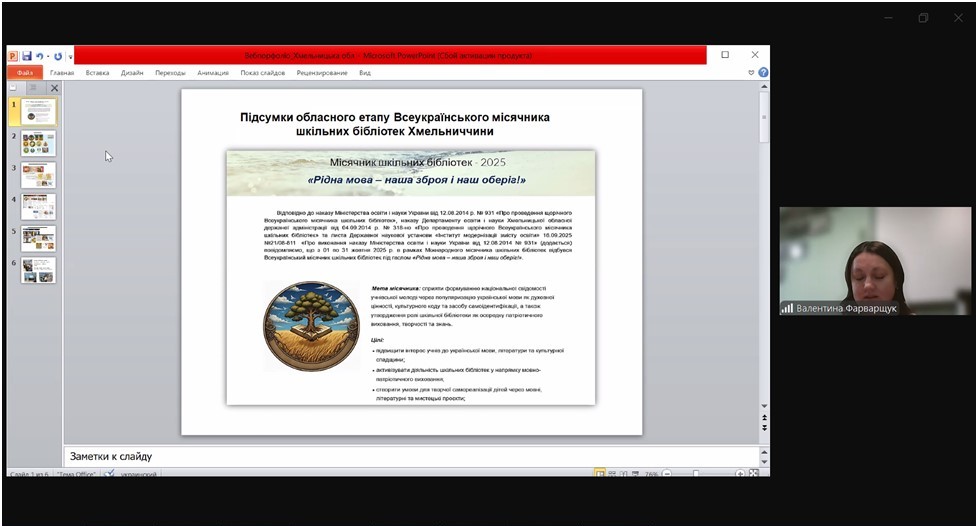The width and height of the screenshot is (978, 526).
Task: Close the slide thumbnails pane
Action: point(55,88)
